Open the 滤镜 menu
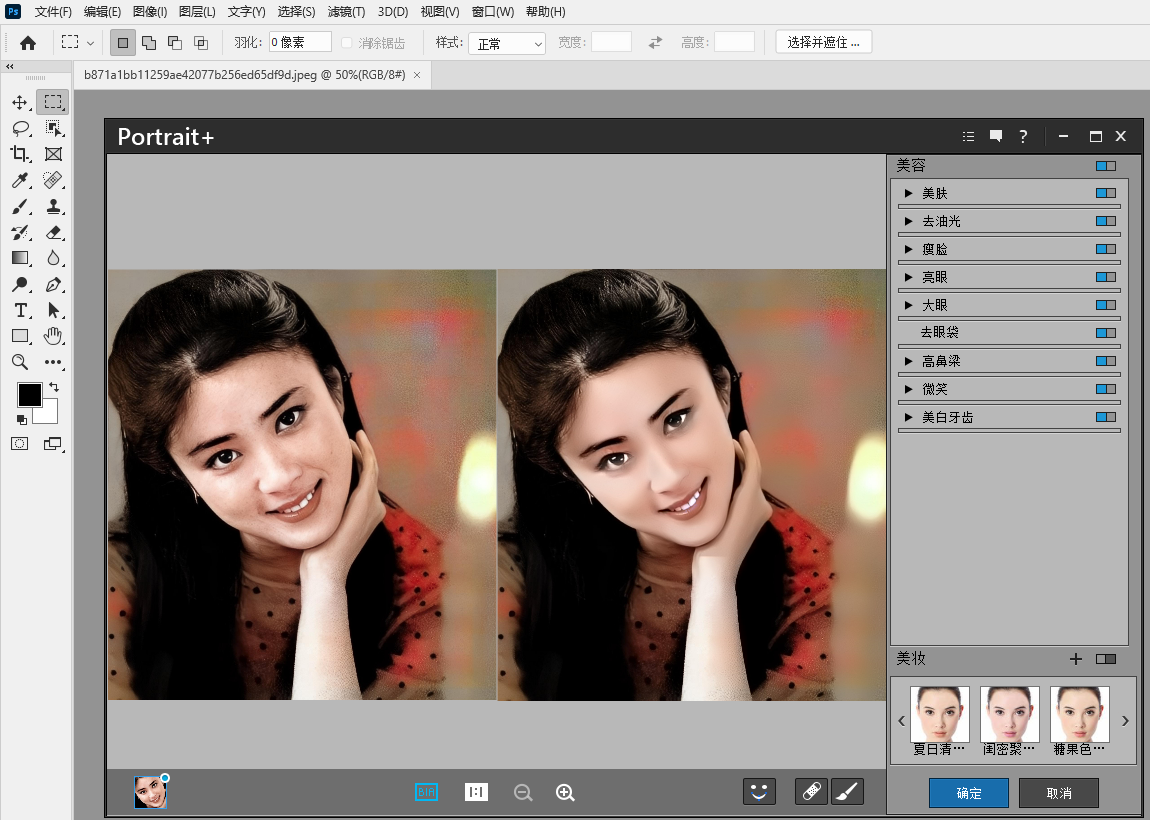 tap(346, 11)
